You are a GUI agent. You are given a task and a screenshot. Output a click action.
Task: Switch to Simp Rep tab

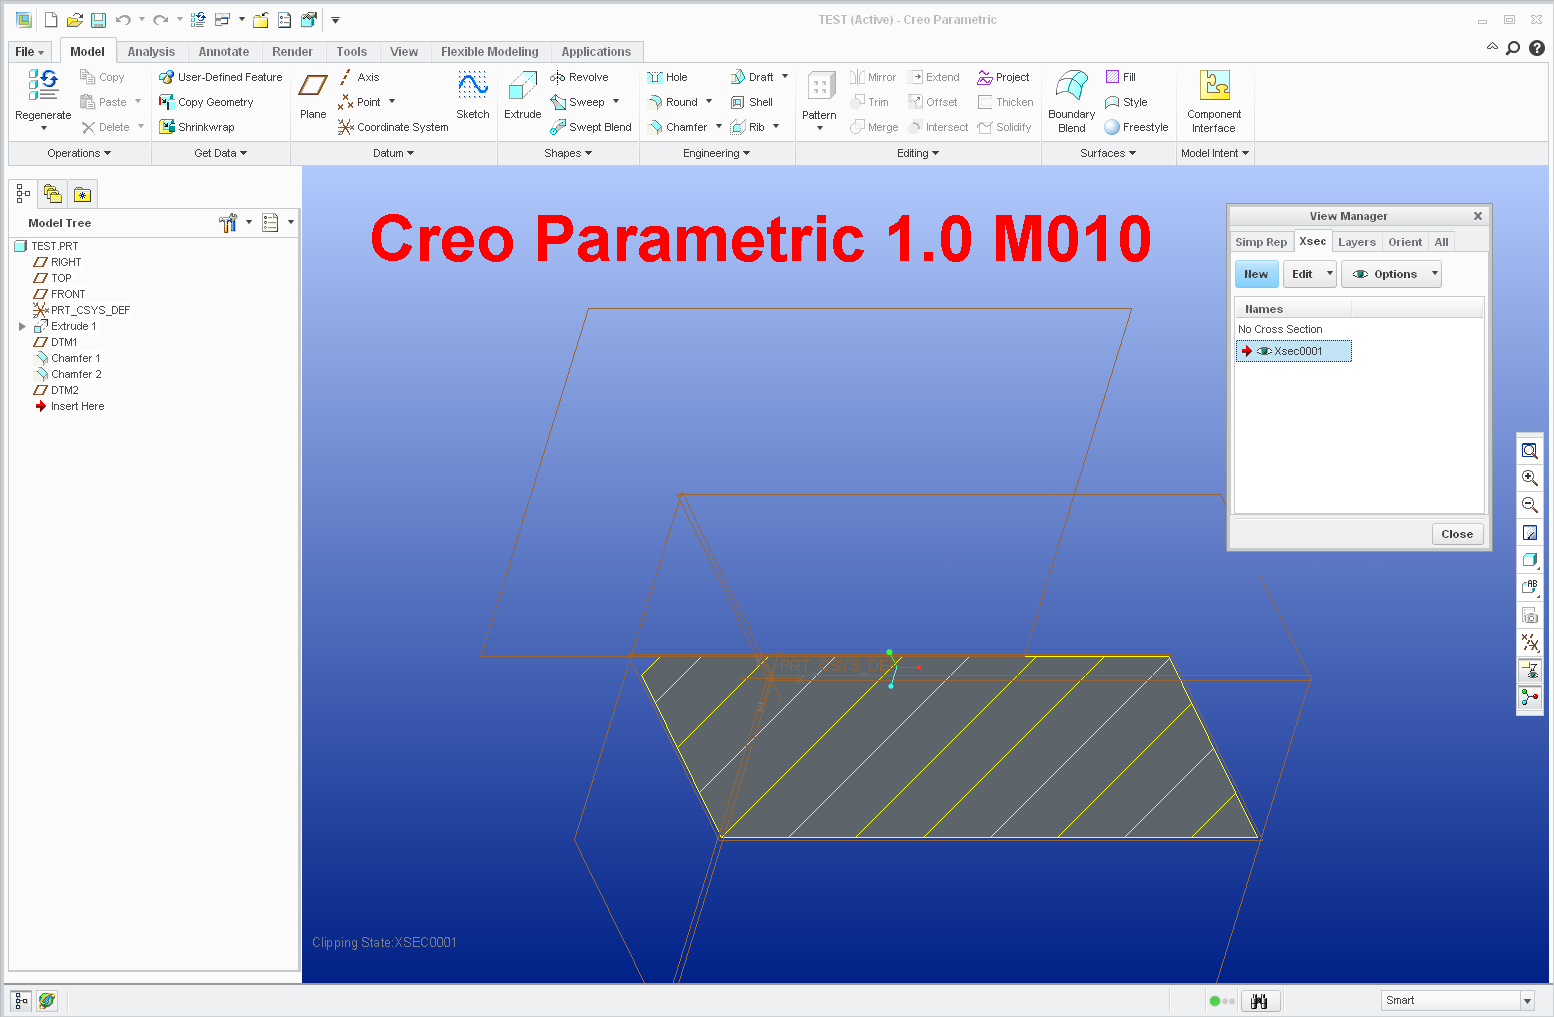(x=1261, y=242)
